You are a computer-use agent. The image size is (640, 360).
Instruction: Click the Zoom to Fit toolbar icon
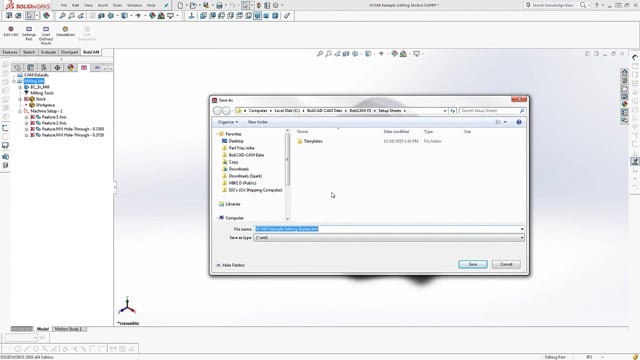tap(62, 16)
